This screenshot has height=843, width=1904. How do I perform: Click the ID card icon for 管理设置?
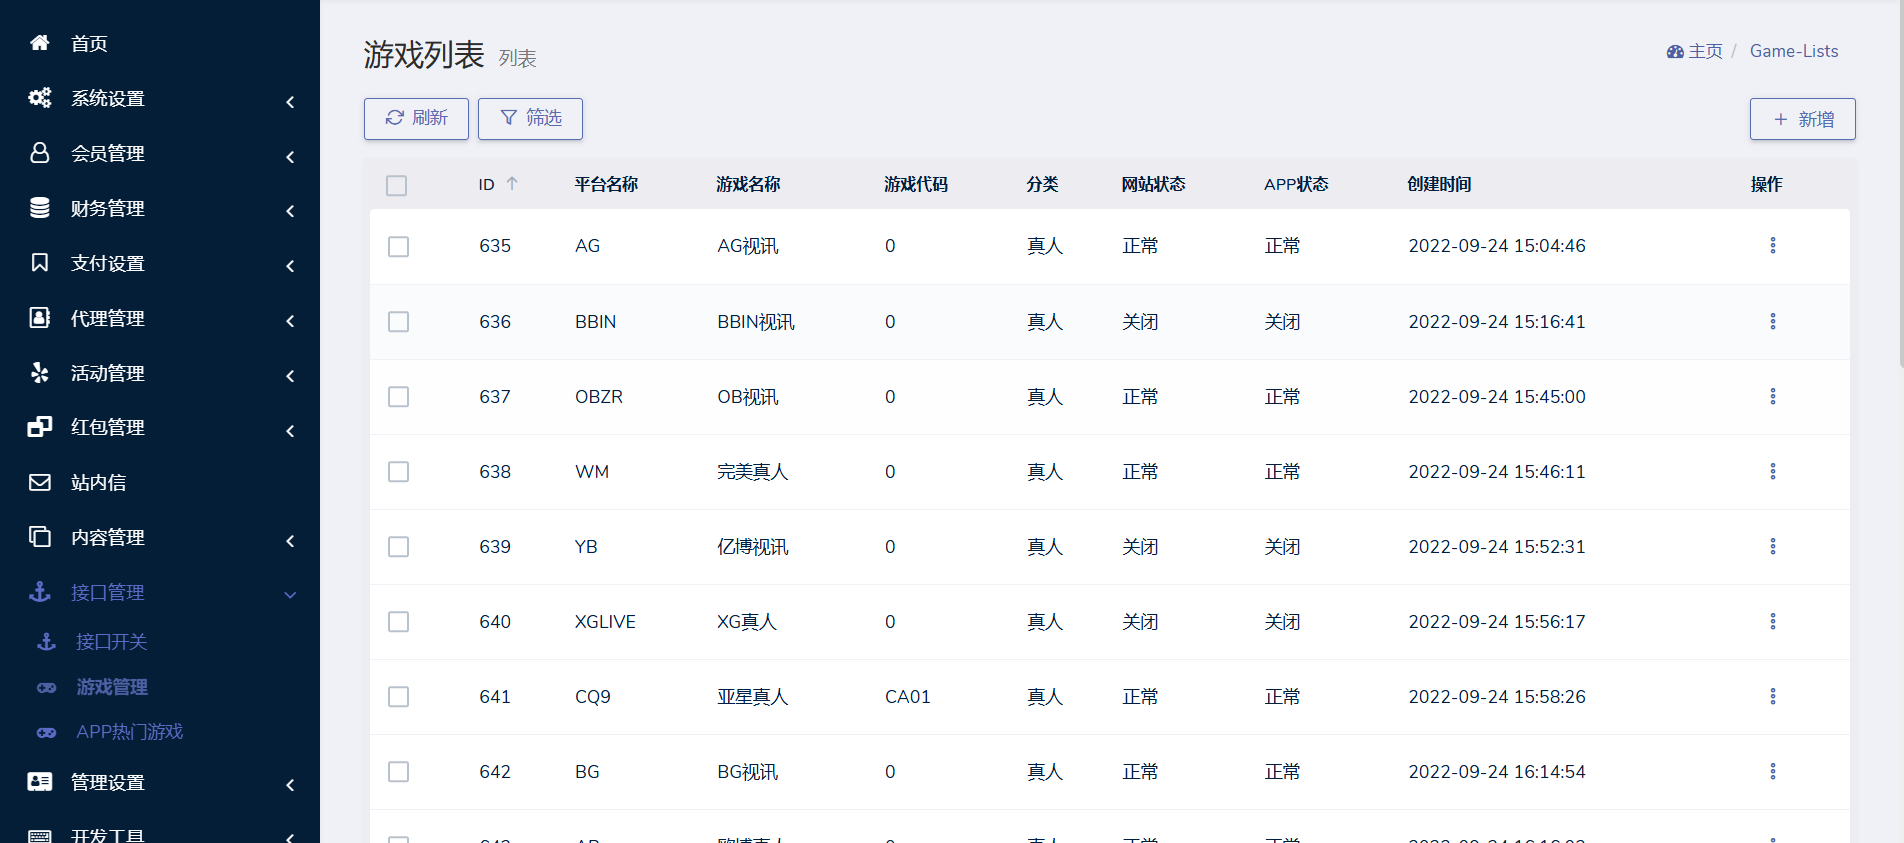[x=40, y=782]
